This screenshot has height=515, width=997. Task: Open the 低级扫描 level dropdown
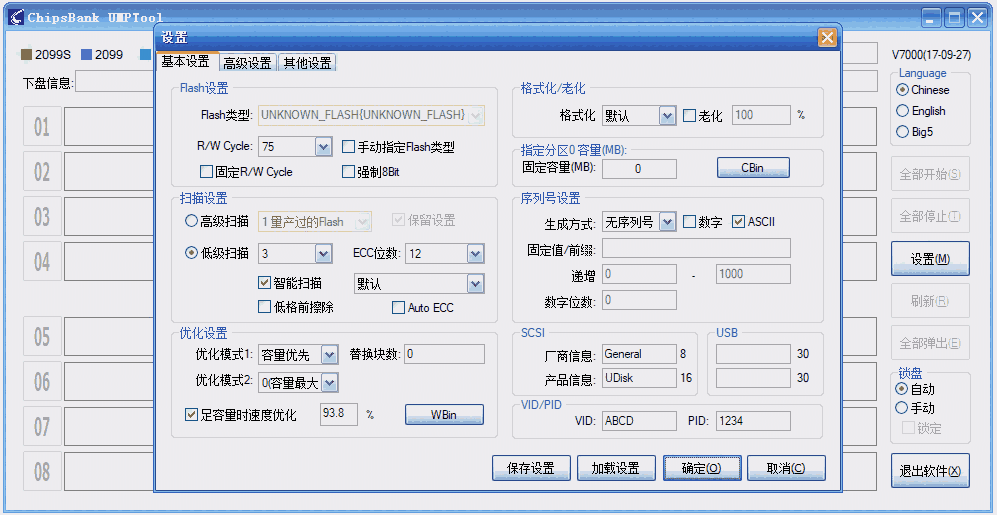click(324, 254)
